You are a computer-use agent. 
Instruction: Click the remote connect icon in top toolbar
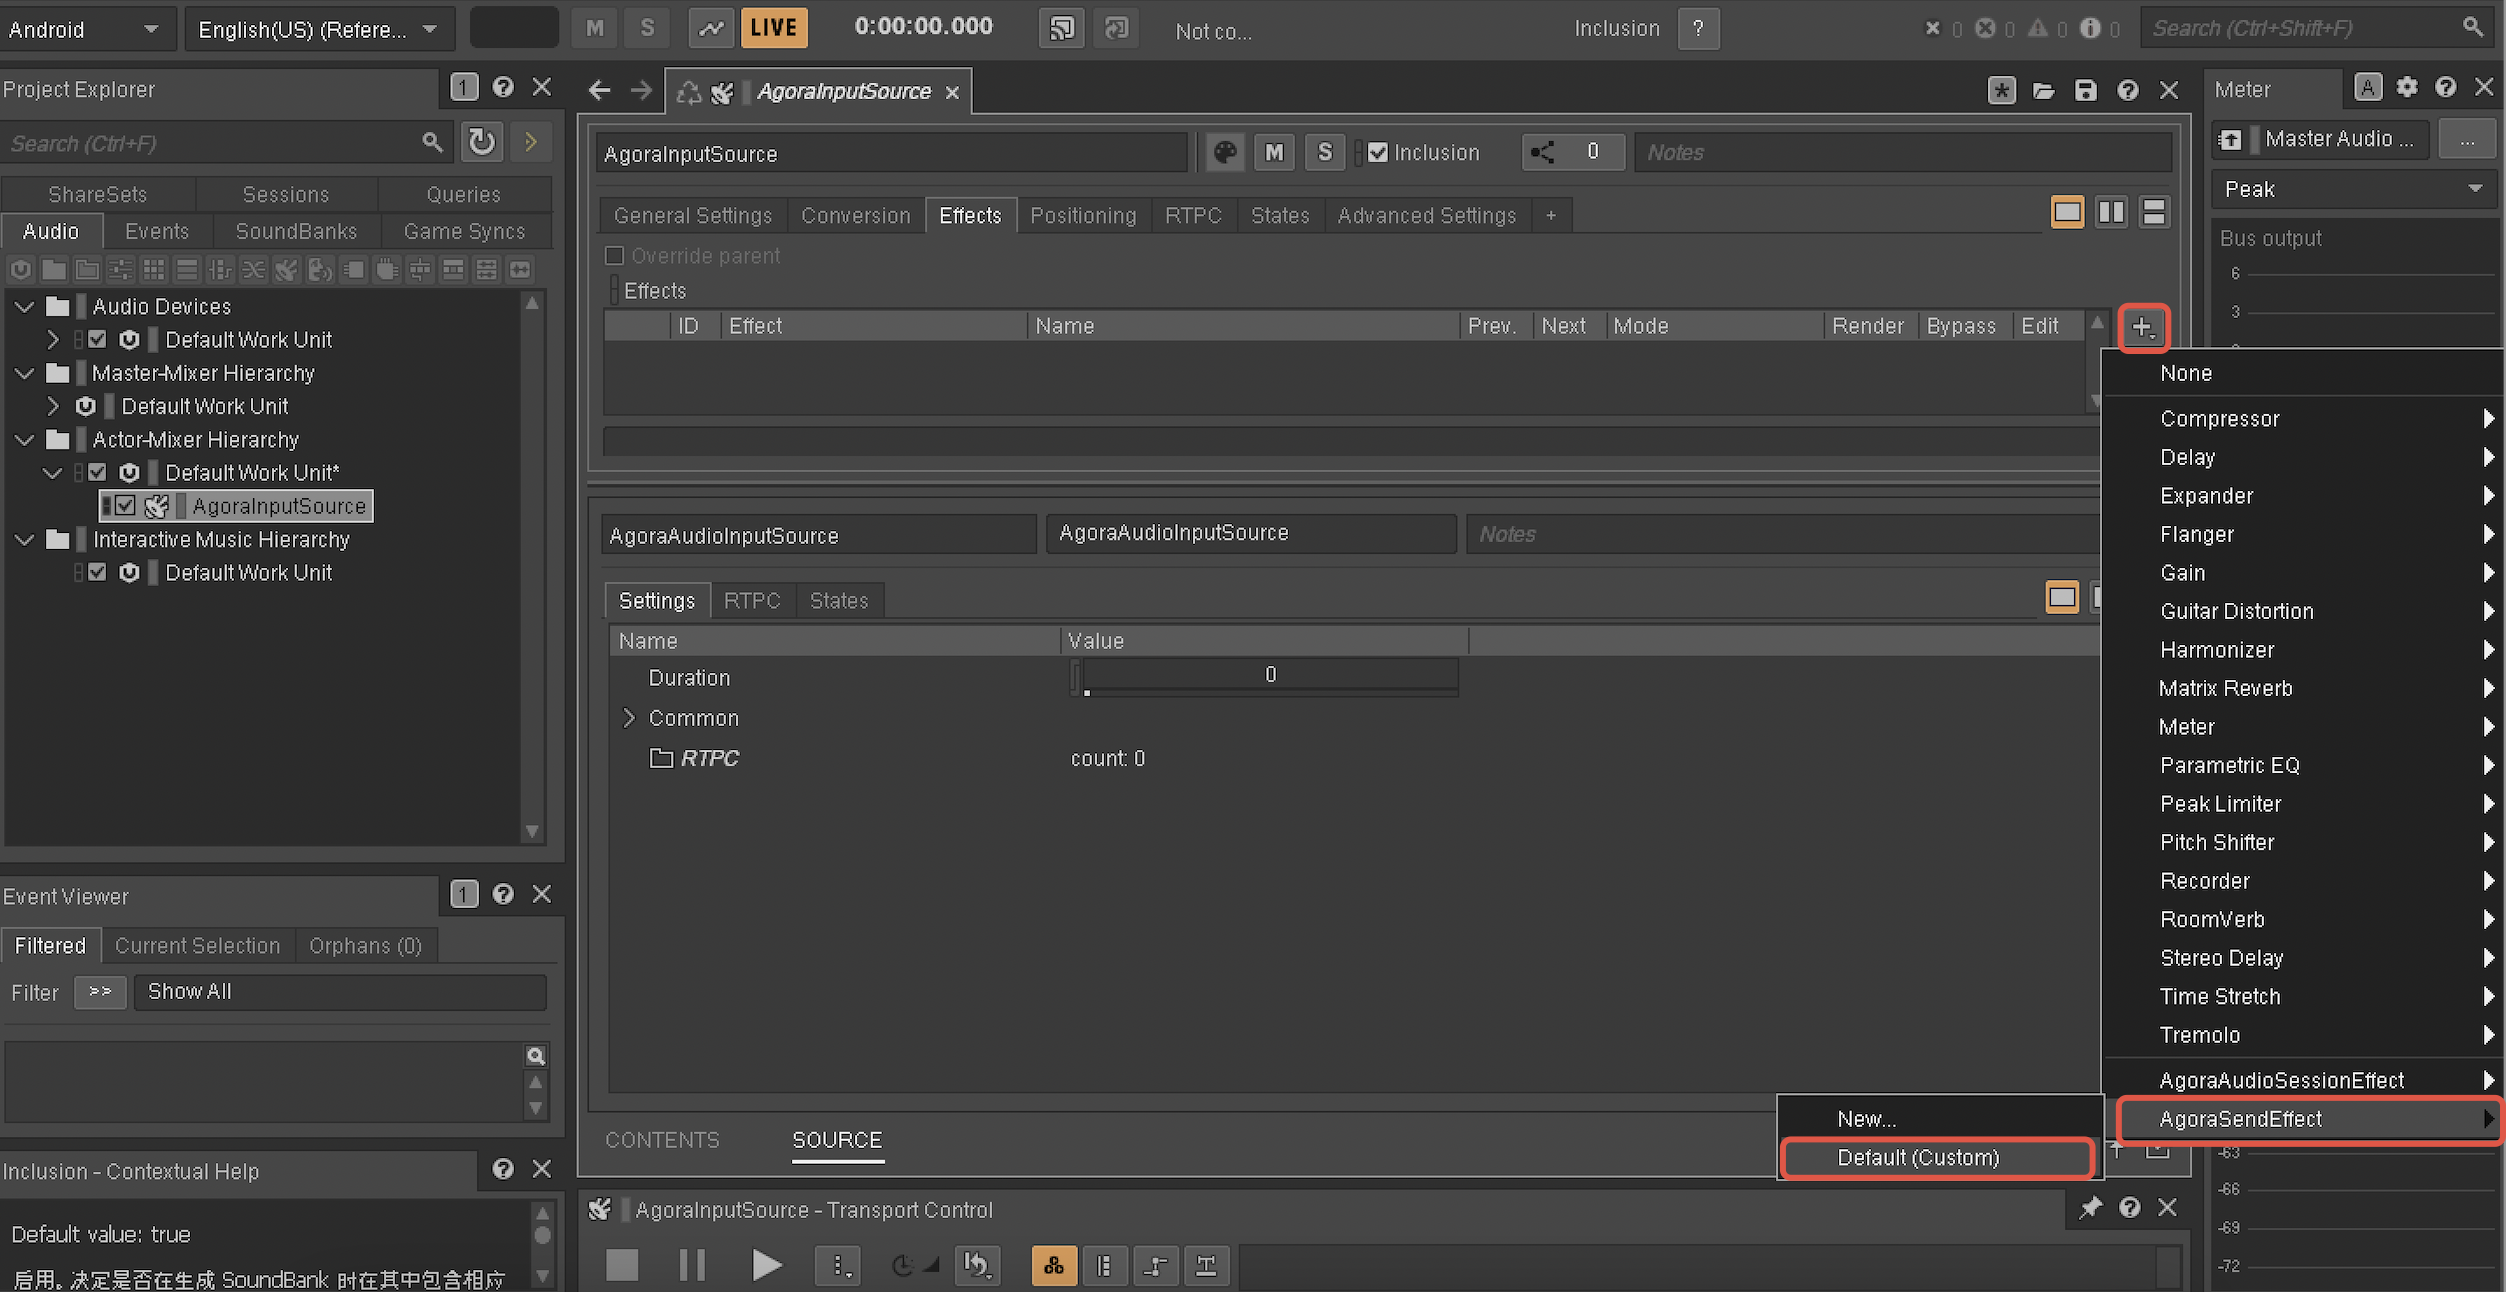pyautogui.click(x=1062, y=29)
